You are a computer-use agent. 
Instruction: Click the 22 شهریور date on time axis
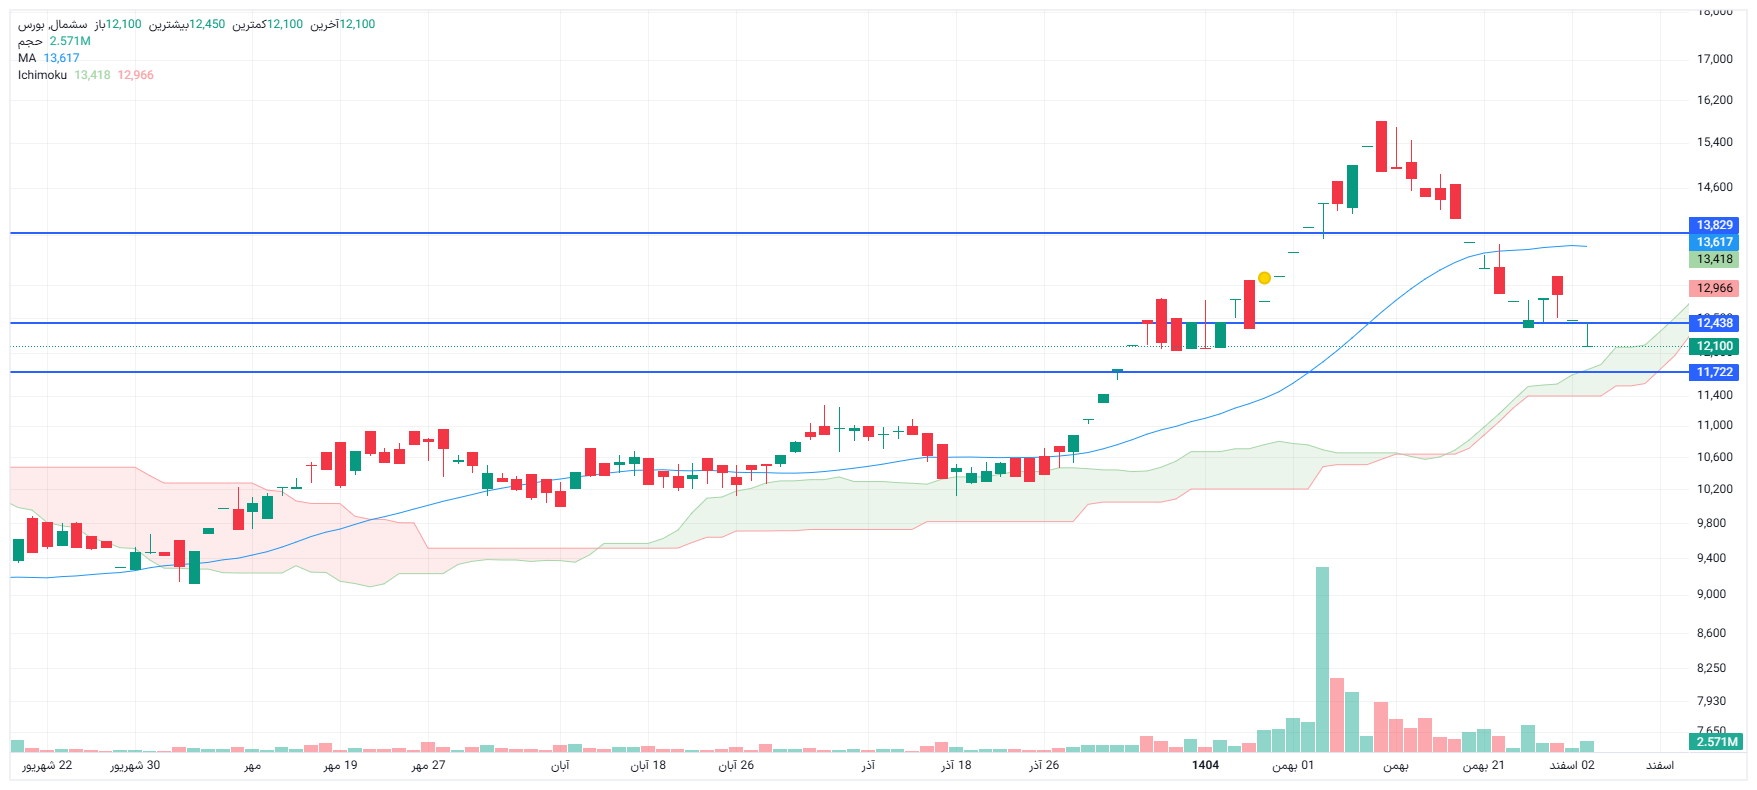point(48,765)
